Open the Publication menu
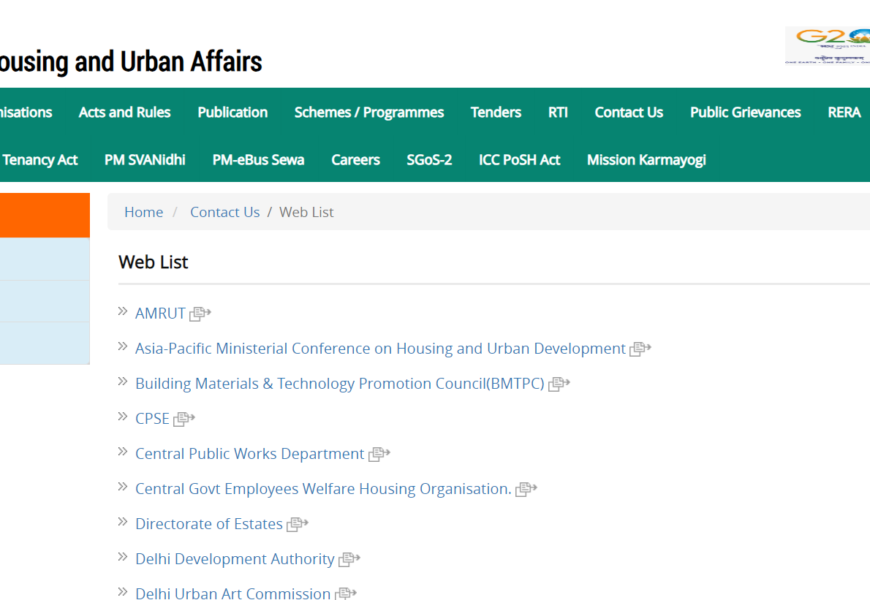 pos(232,112)
